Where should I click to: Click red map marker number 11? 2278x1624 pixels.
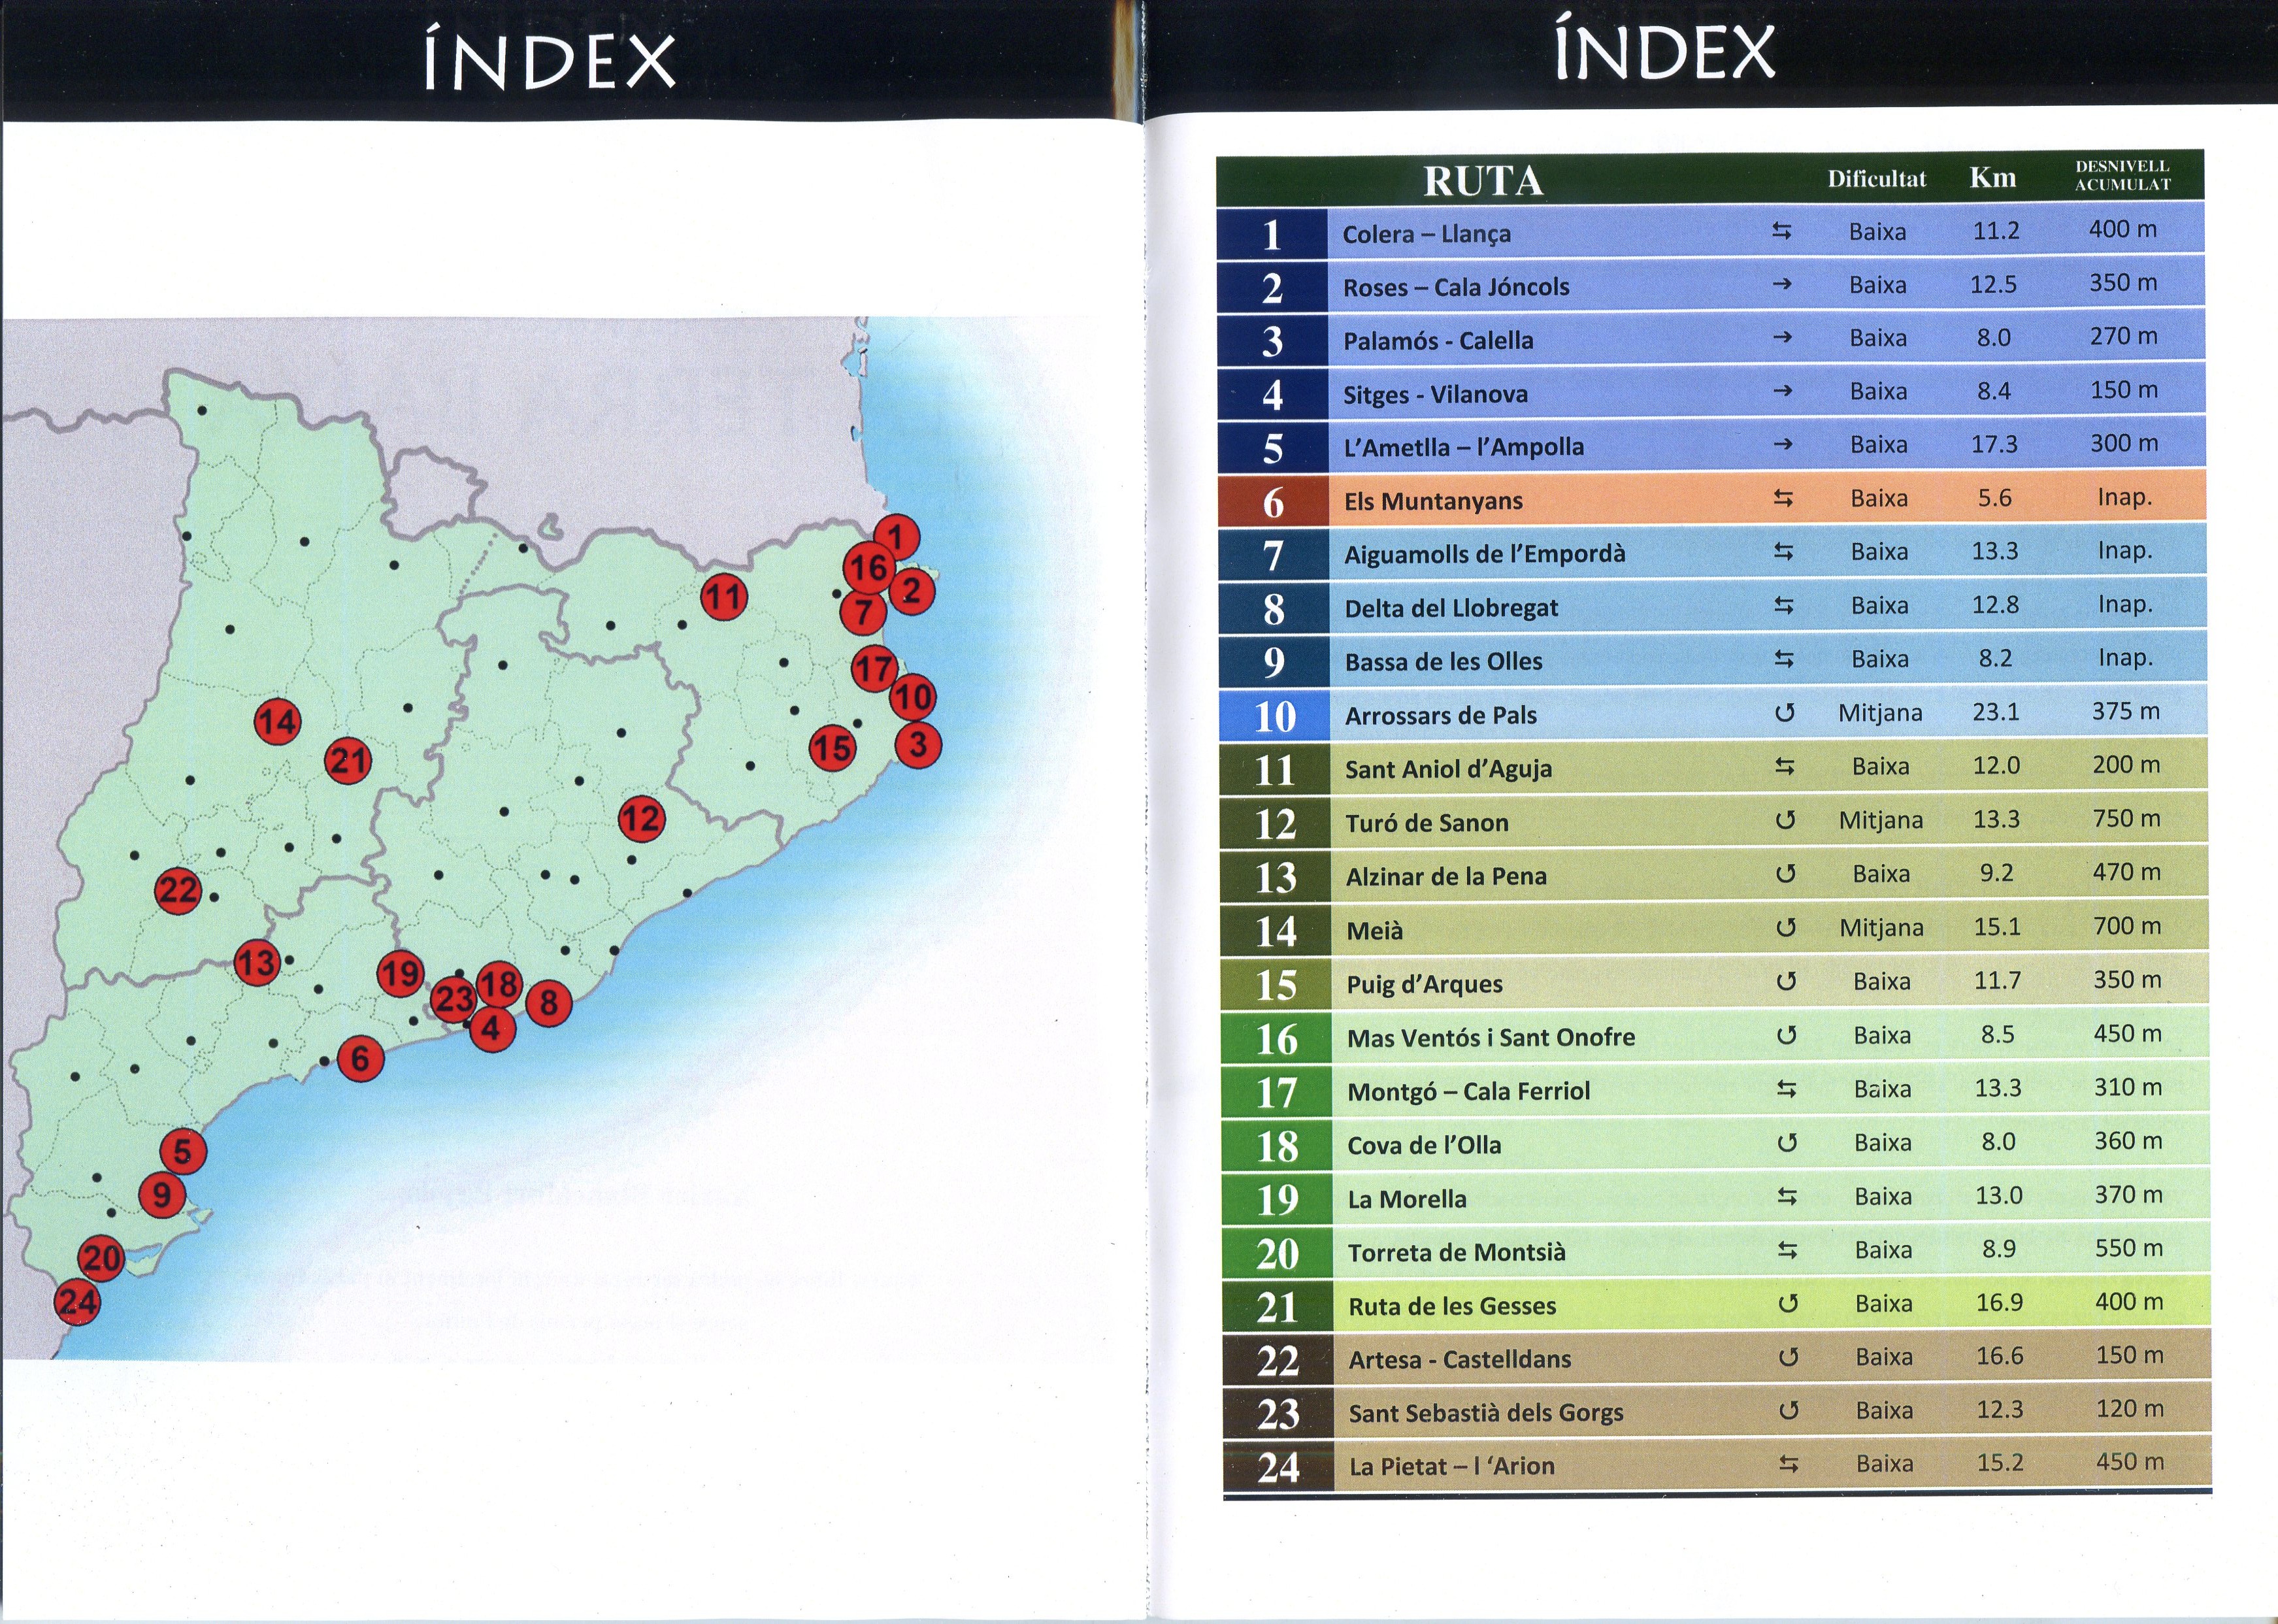tap(724, 597)
